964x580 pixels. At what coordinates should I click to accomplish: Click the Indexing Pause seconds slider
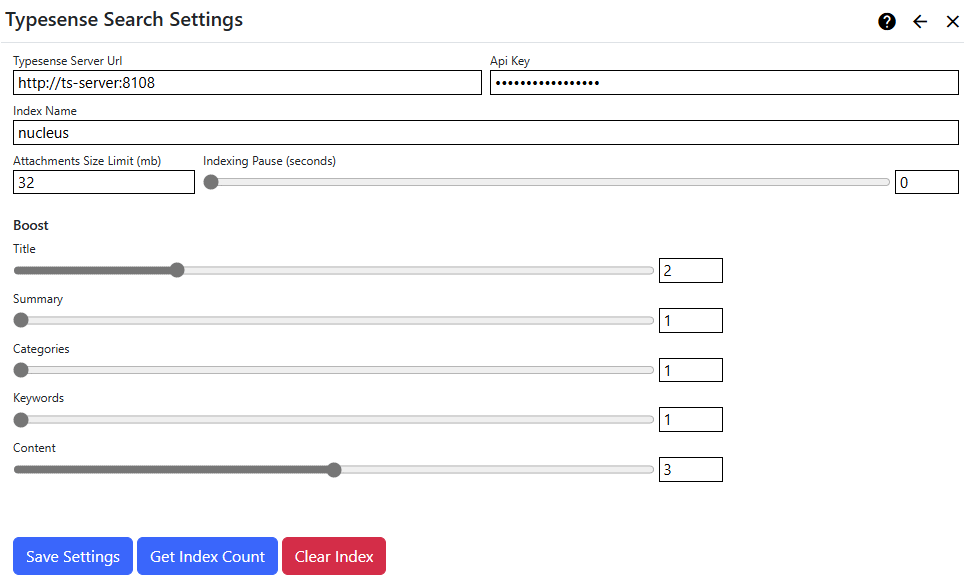coord(210,182)
